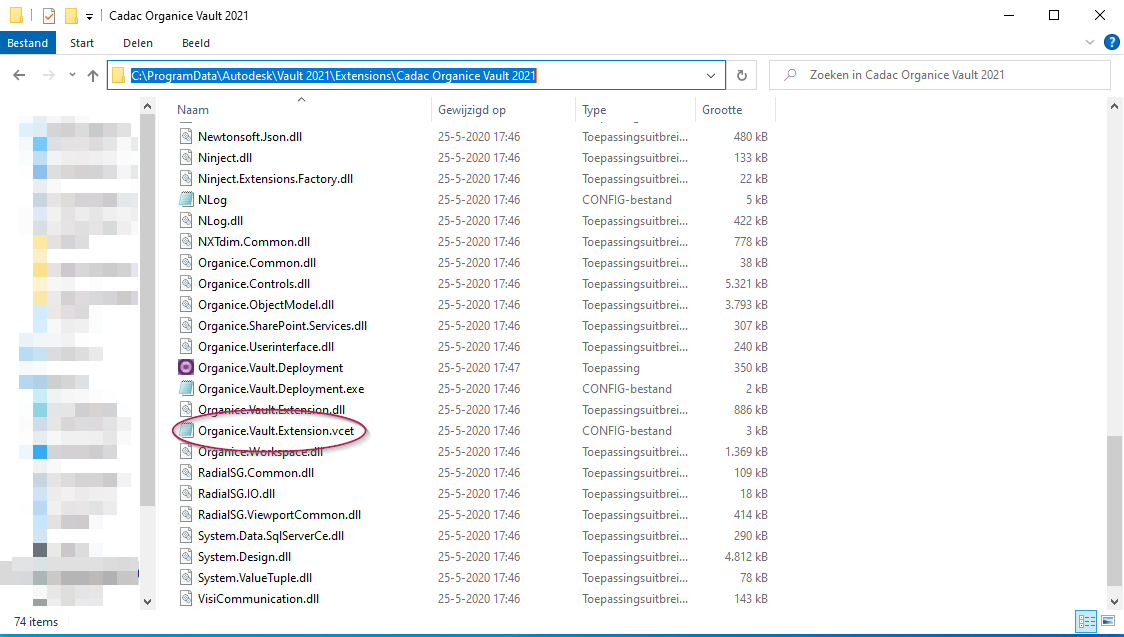
Task: Go back with the Back arrow
Action: pos(19,75)
